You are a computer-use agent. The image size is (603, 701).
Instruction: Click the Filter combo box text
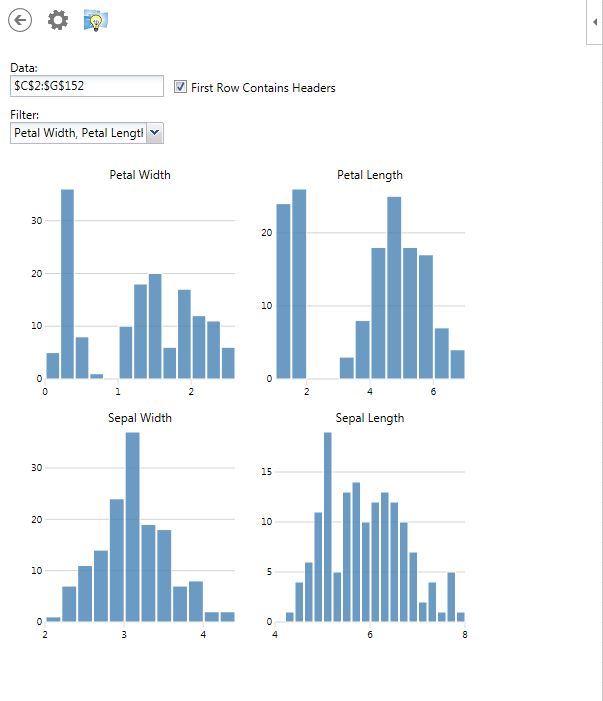point(78,133)
